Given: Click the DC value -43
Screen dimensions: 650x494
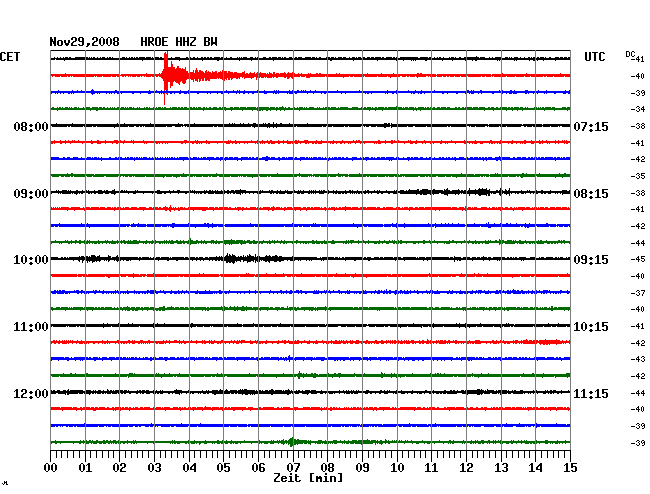Looking at the screenshot, I should (x=638, y=359).
